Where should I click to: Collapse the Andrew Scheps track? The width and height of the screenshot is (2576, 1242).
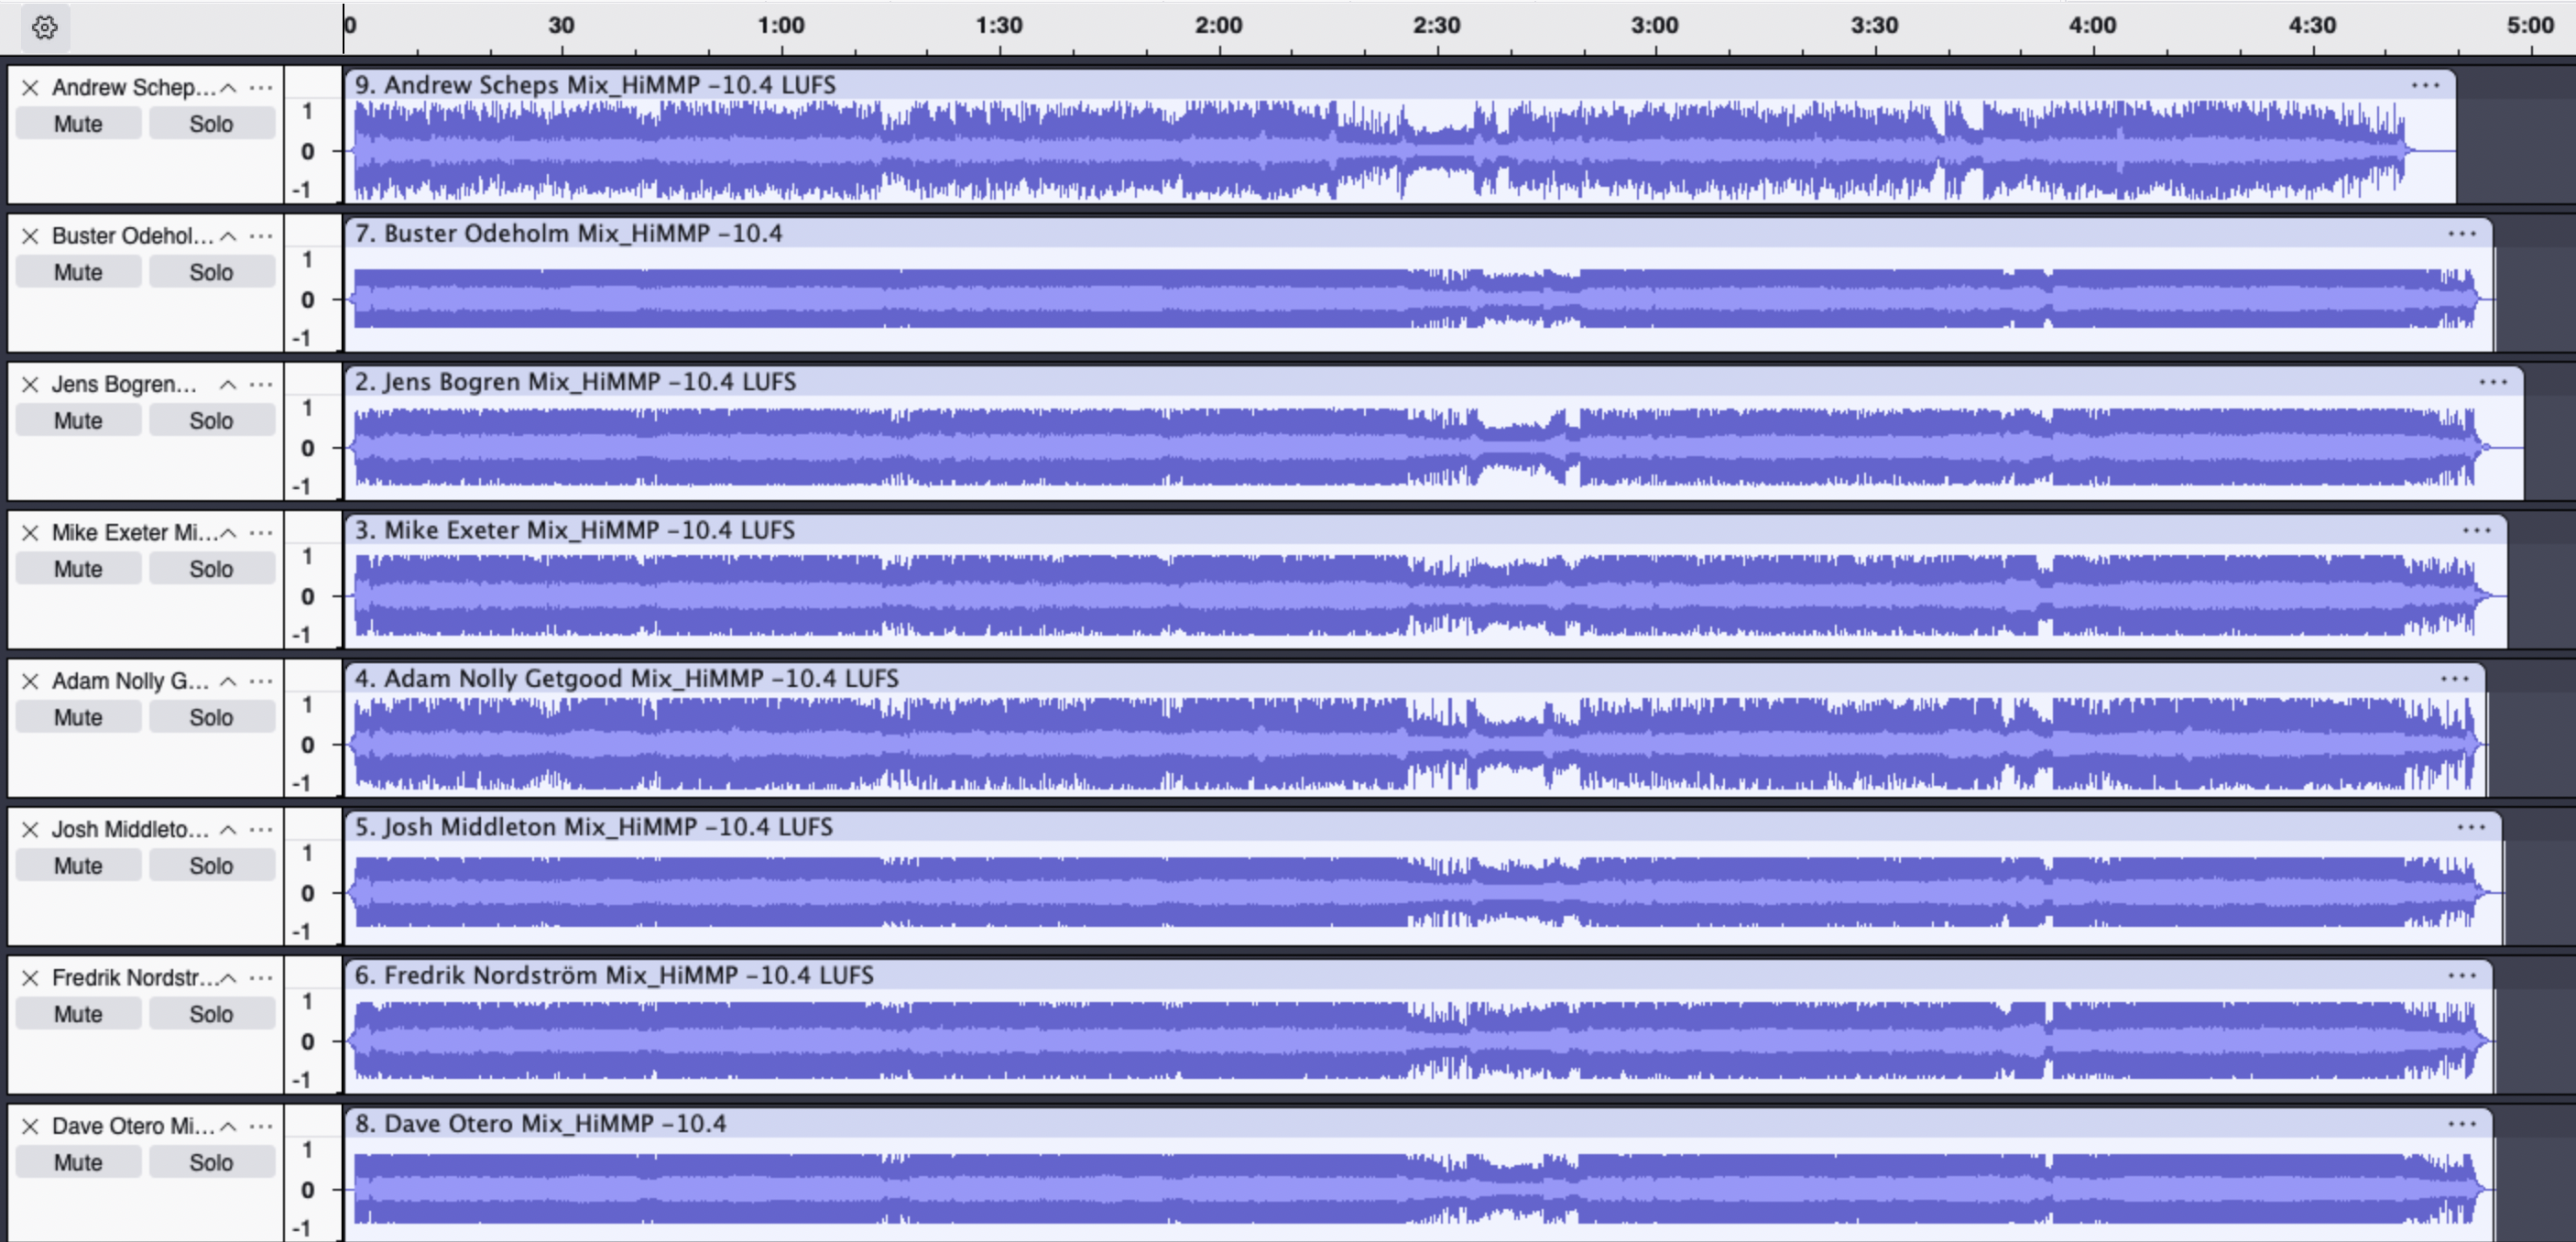[x=228, y=88]
